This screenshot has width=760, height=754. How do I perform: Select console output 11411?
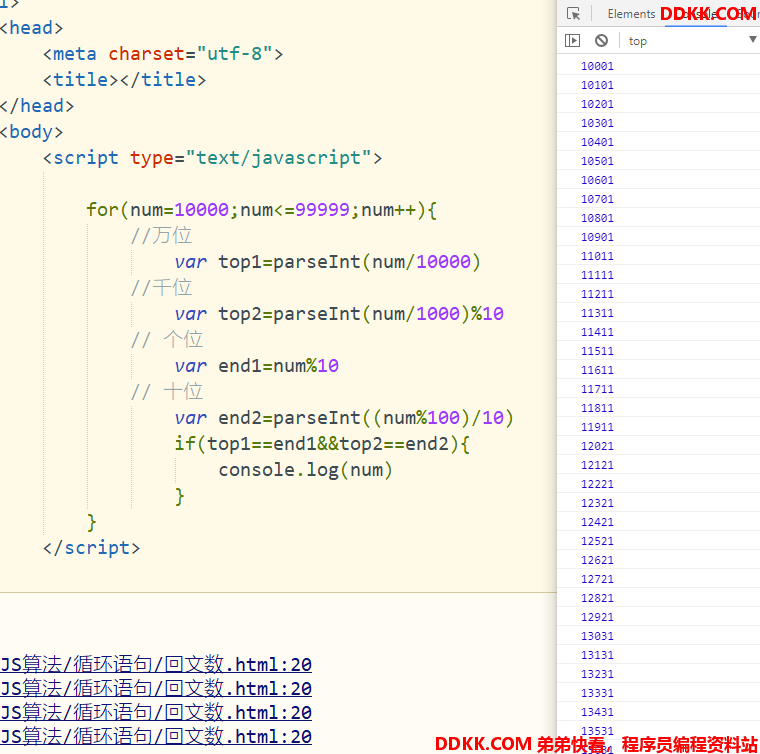pos(597,332)
